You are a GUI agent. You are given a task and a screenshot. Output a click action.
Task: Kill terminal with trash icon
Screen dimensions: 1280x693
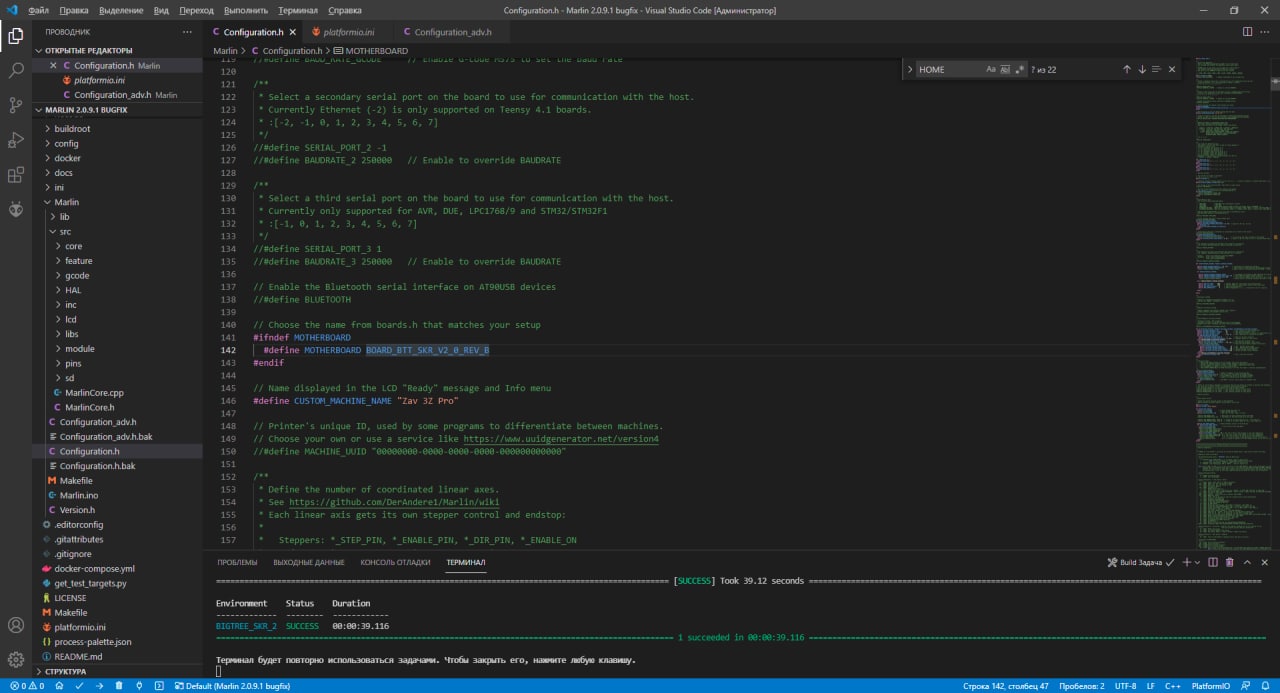point(1229,562)
